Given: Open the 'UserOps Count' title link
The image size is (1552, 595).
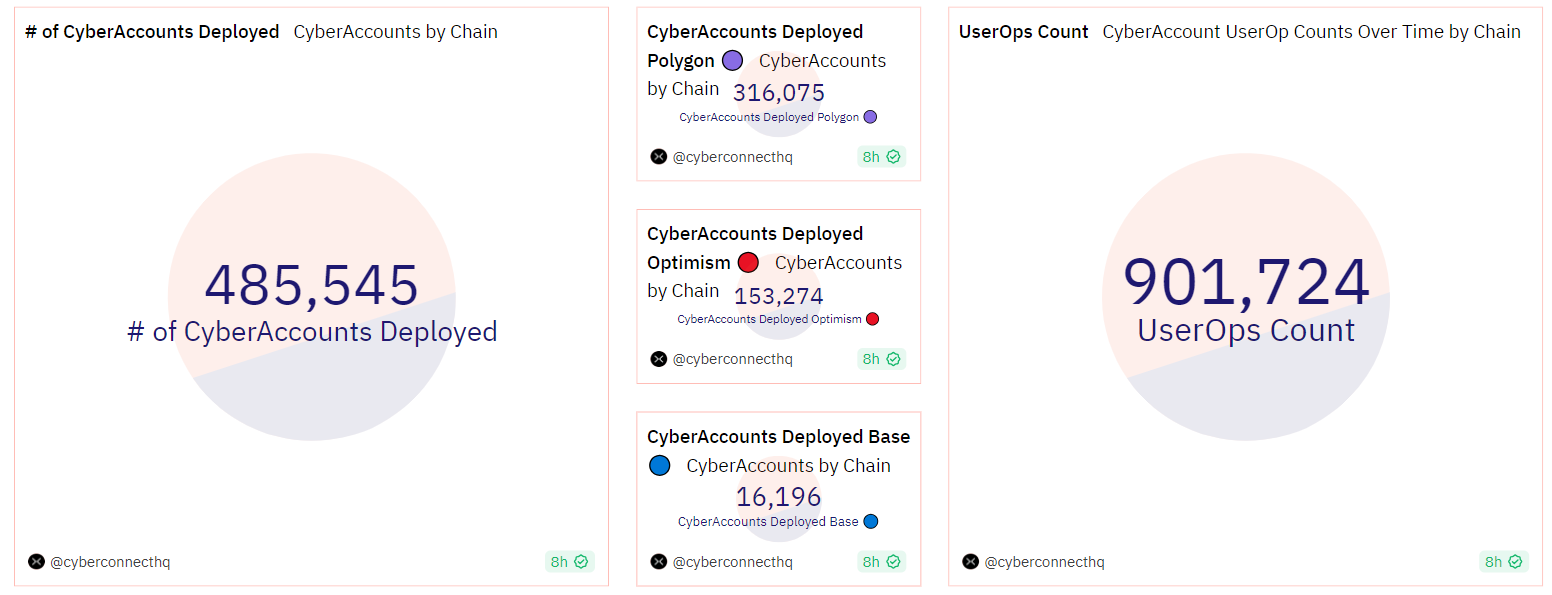Looking at the screenshot, I should 1023,32.
